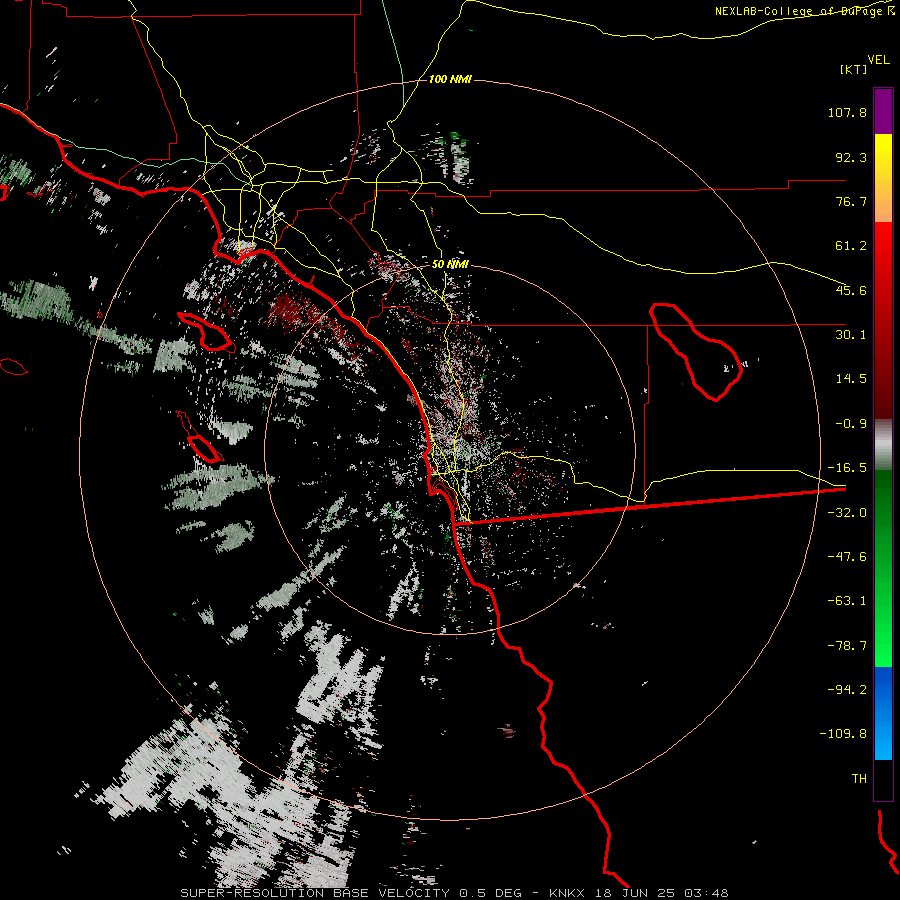Select the -94.2 velocity scale value
The height and width of the screenshot is (900, 900).
[x=847, y=690]
